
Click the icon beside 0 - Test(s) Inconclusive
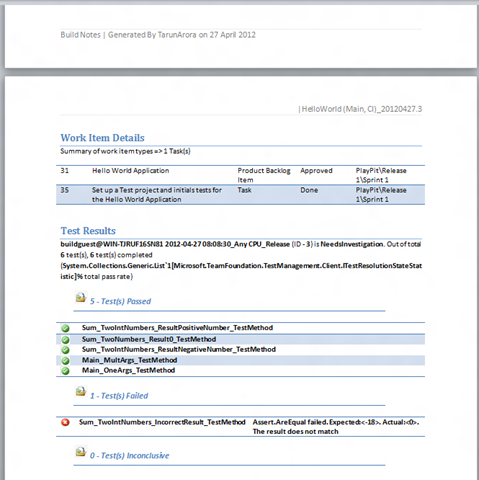(x=81, y=452)
